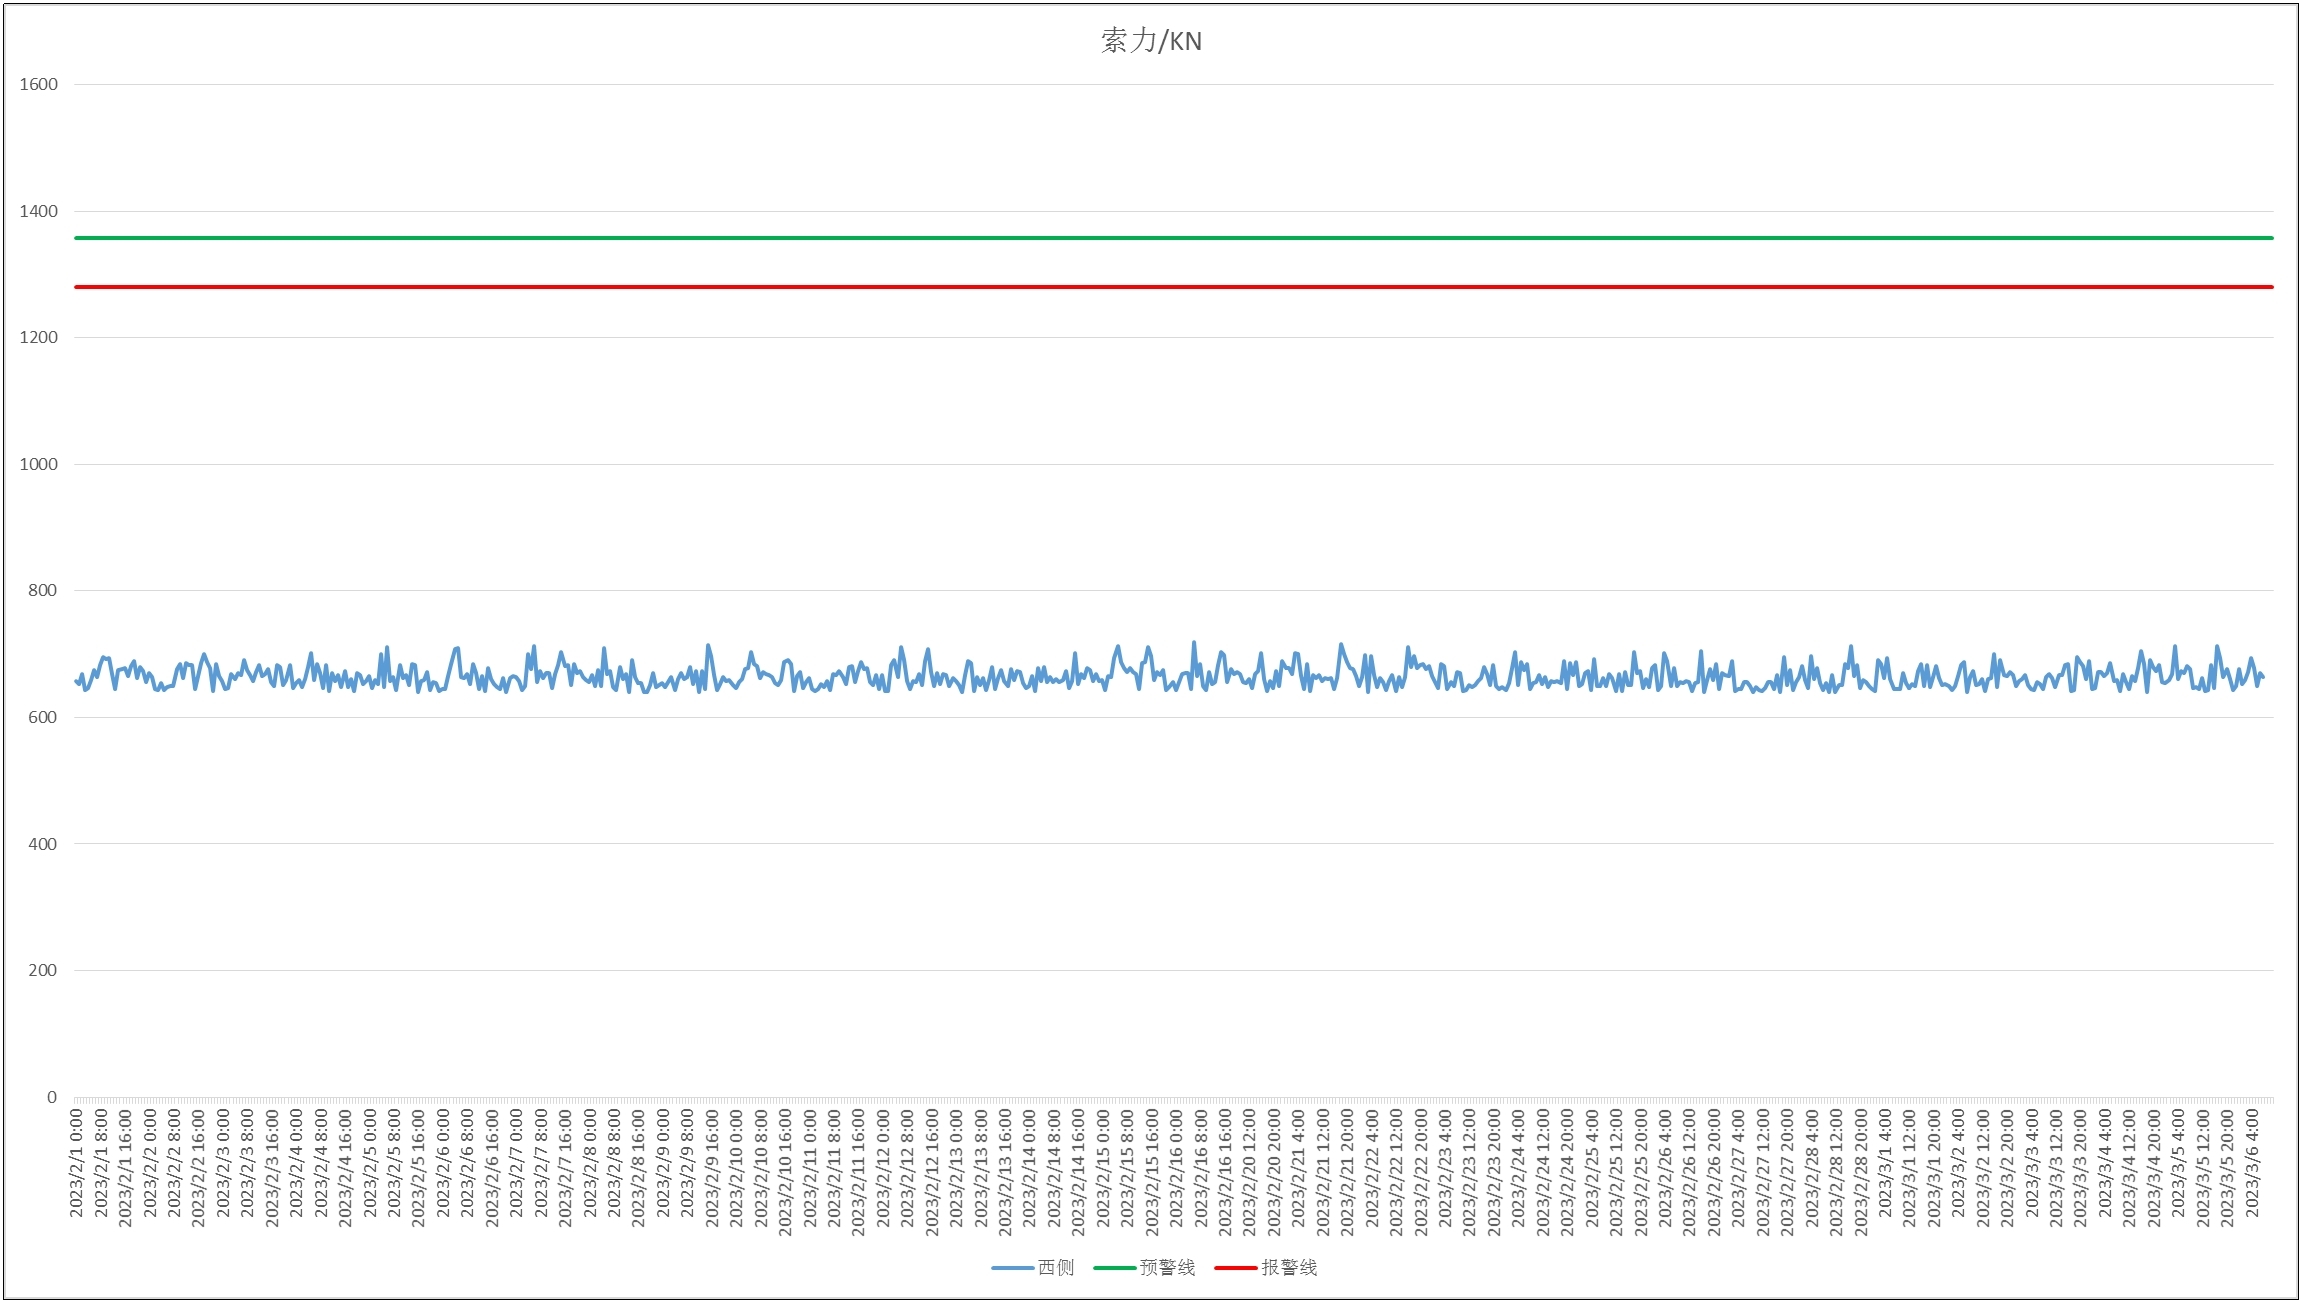Image resolution: width=2303 pixels, height=1306 pixels.
Task: Select the 预警线 legend entry
Action: coord(1144,1268)
